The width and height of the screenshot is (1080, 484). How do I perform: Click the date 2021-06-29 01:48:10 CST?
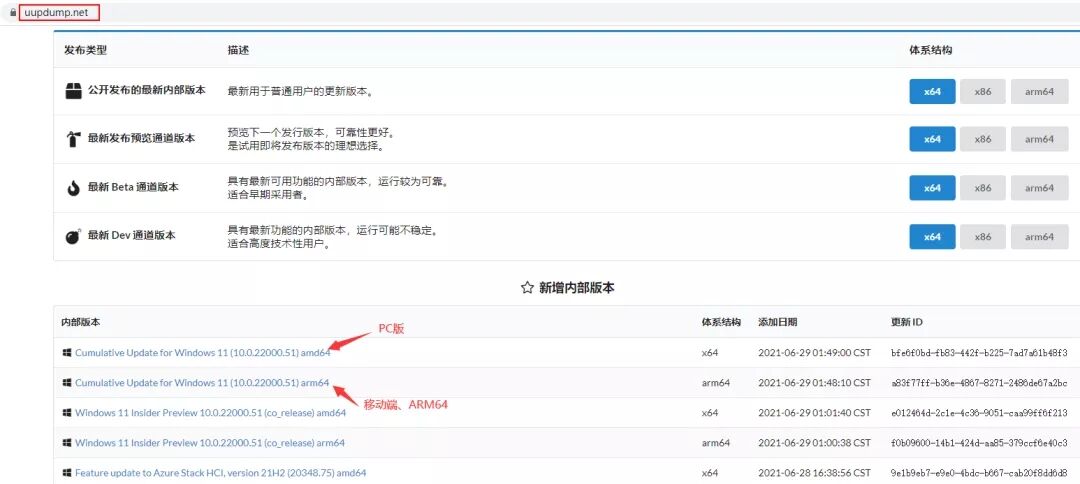(814, 383)
